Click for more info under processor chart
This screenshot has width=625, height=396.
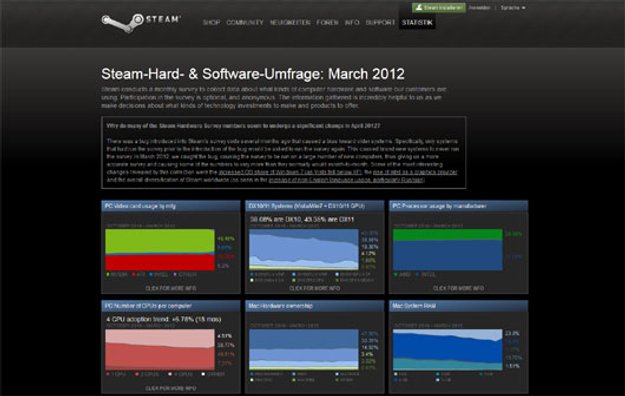(458, 288)
